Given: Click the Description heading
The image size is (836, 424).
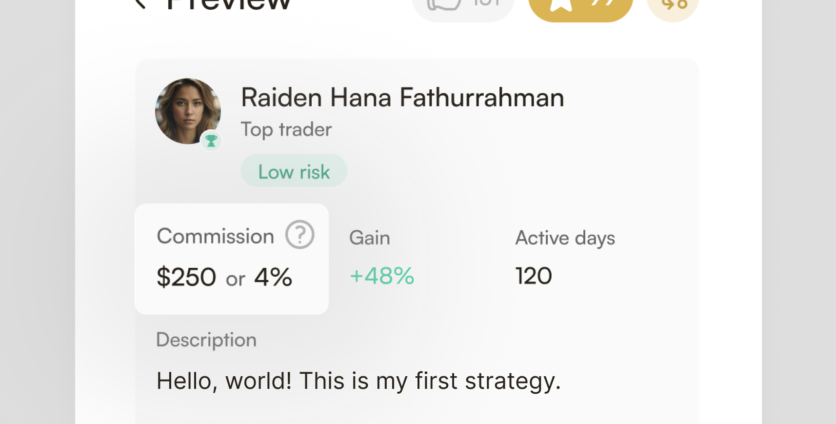Looking at the screenshot, I should 206,340.
